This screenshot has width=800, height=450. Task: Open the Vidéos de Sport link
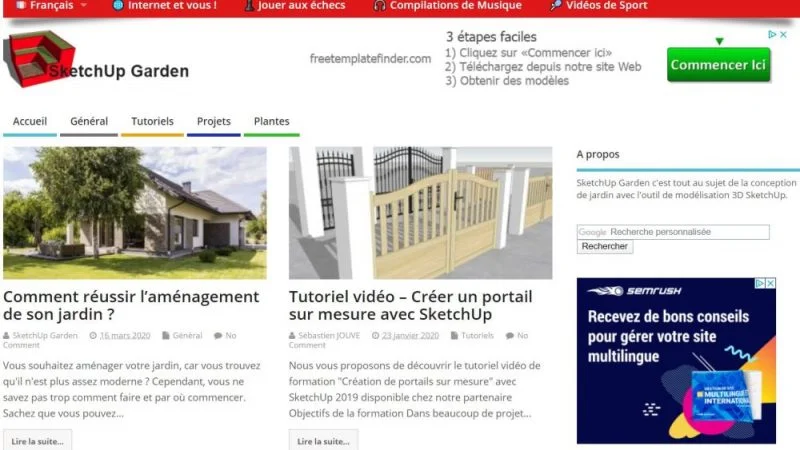click(x=607, y=6)
